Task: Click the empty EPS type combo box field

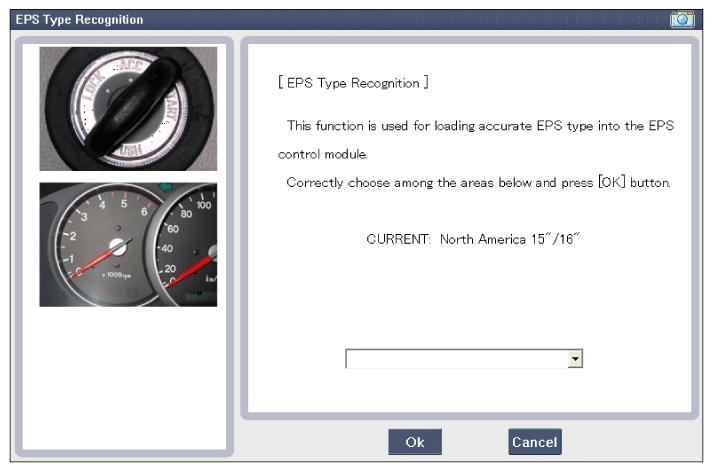Action: pos(456,359)
